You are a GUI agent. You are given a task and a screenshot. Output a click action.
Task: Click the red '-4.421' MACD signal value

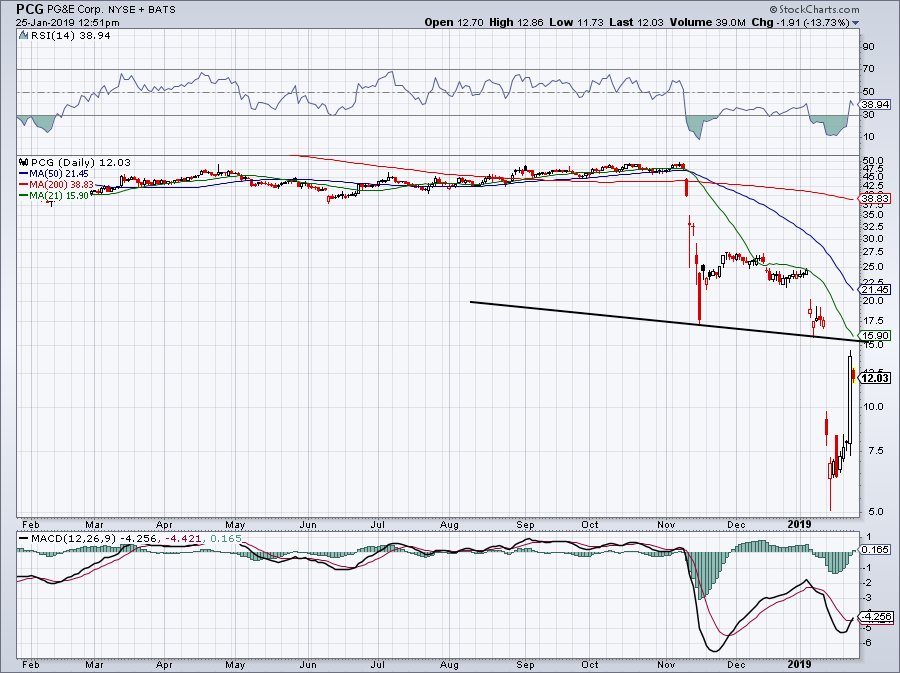(x=183, y=539)
